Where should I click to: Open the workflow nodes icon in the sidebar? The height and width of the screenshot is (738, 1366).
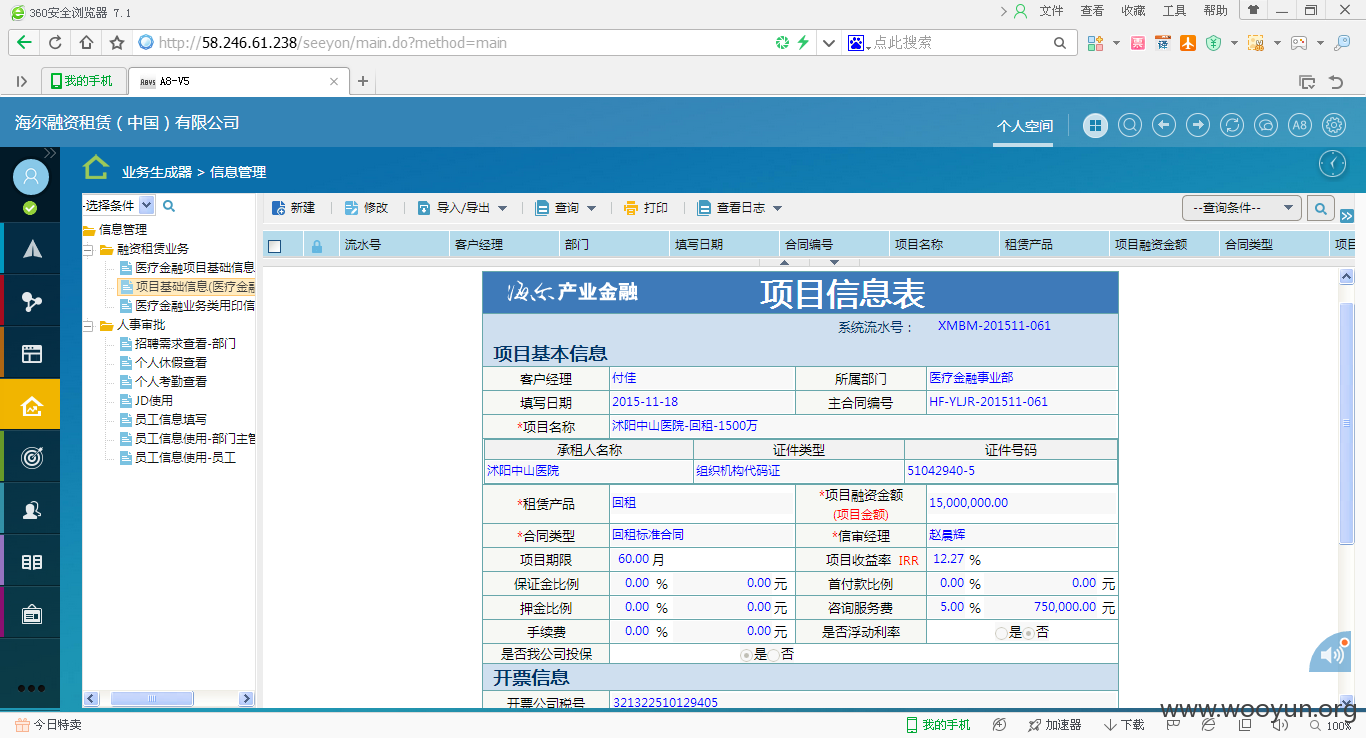click(x=31, y=301)
